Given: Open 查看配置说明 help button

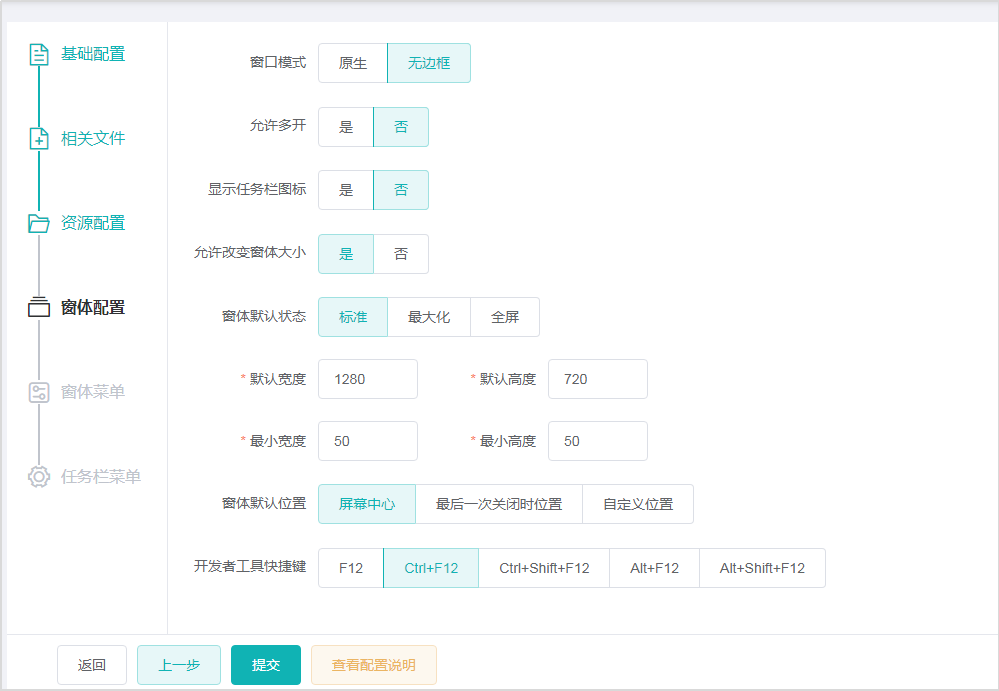Looking at the screenshot, I should point(374,665).
